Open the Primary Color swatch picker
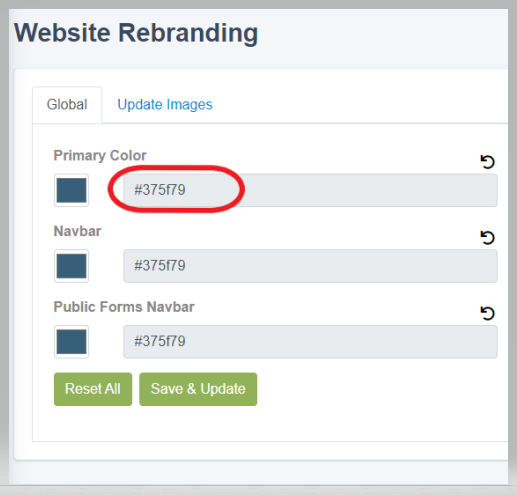Image resolution: width=517 pixels, height=496 pixels. (x=71, y=190)
